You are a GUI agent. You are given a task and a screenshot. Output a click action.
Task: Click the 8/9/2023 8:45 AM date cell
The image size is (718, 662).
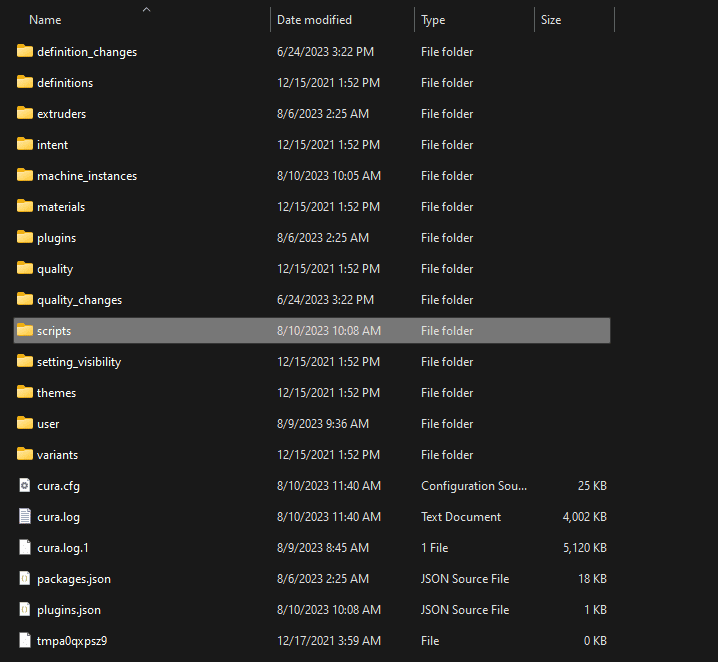[x=323, y=548]
